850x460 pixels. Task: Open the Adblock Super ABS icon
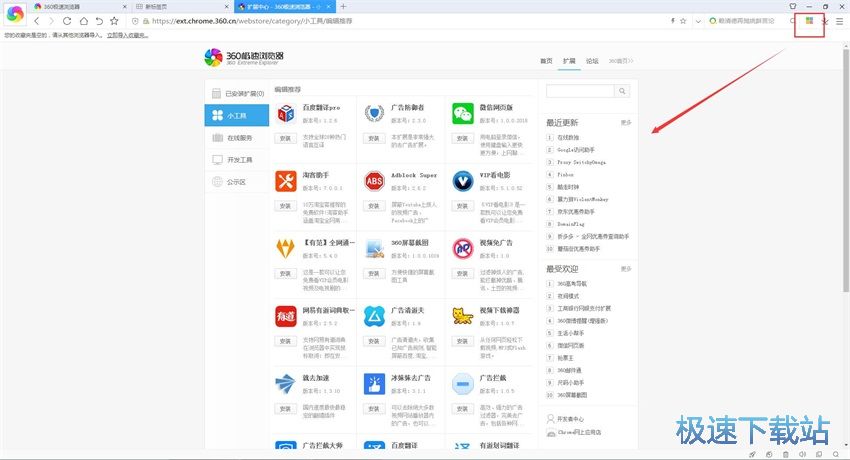374,181
